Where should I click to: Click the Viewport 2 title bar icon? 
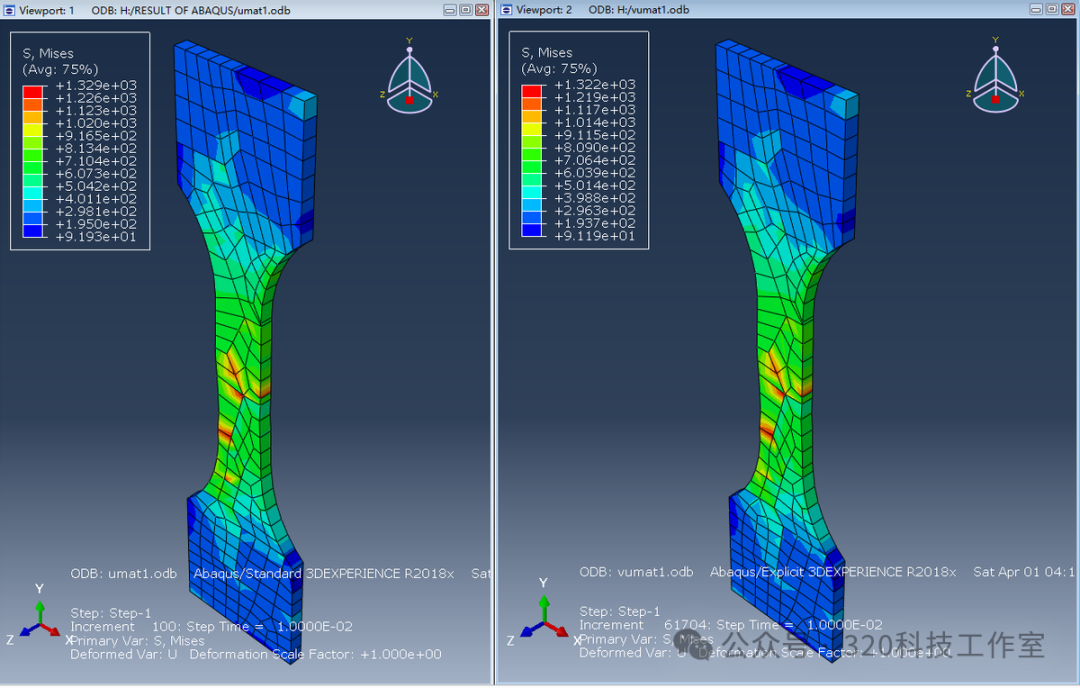506,9
